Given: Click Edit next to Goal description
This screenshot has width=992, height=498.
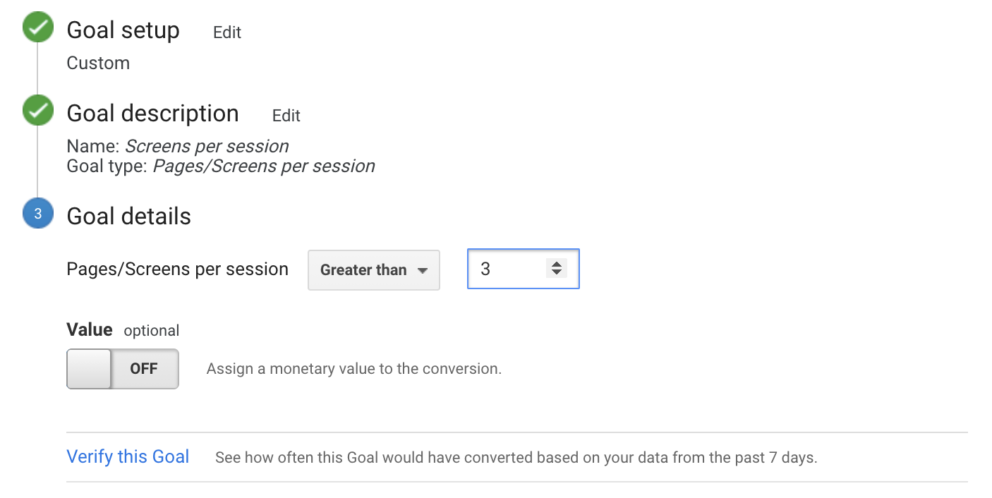Looking at the screenshot, I should 286,116.
